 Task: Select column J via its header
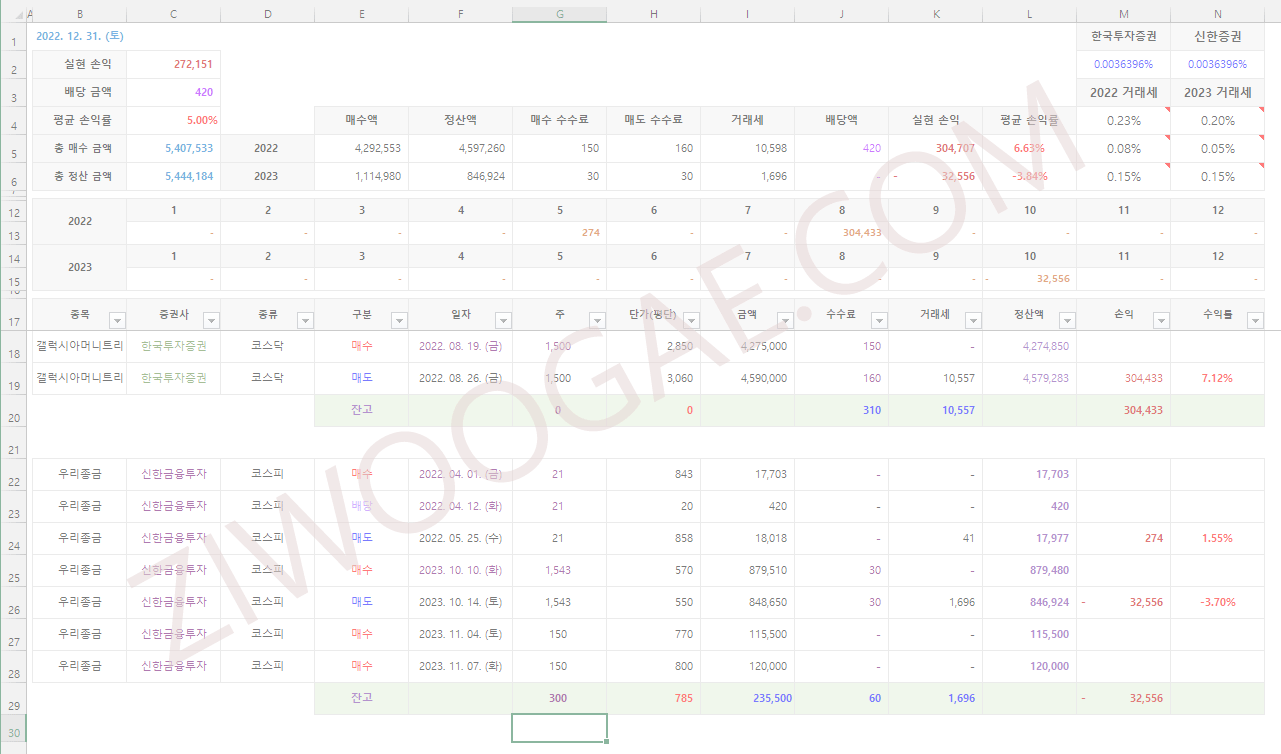(x=842, y=15)
